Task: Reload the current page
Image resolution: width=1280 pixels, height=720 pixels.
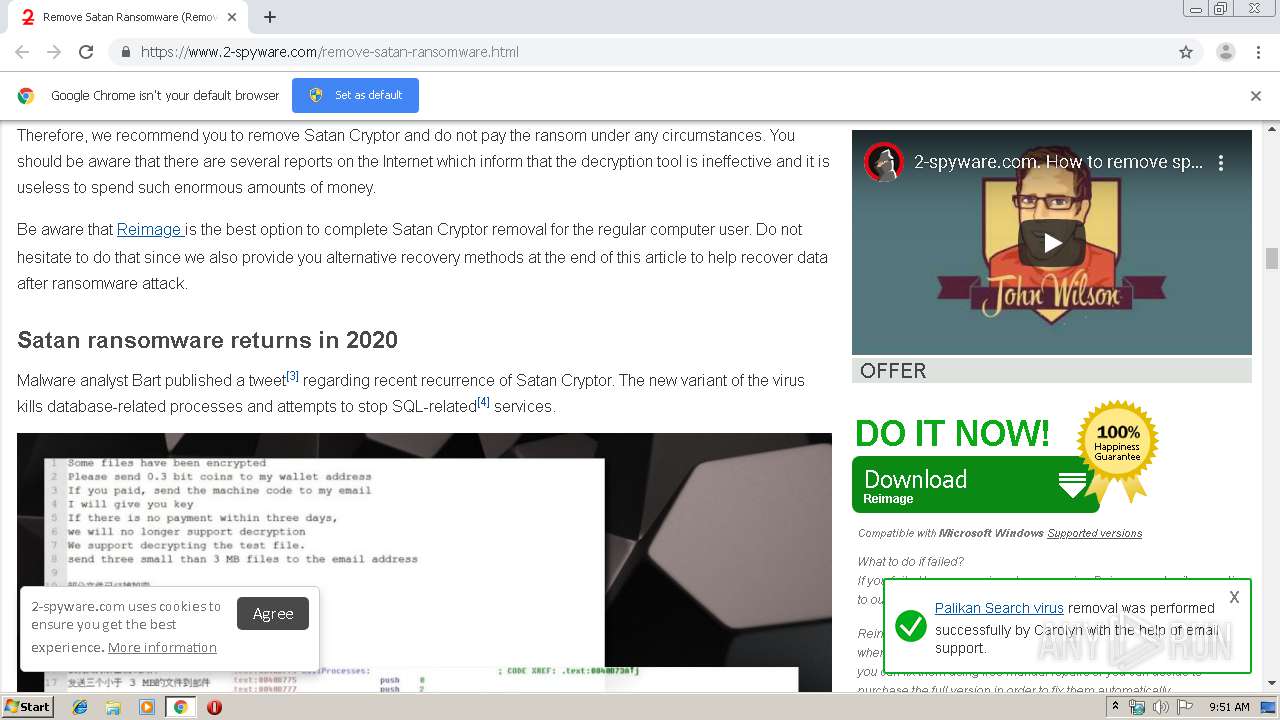Action: point(86,52)
